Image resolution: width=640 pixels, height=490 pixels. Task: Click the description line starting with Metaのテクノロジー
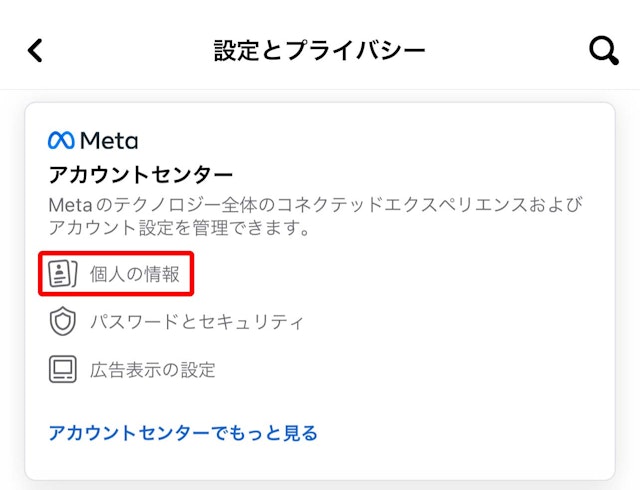[315, 204]
